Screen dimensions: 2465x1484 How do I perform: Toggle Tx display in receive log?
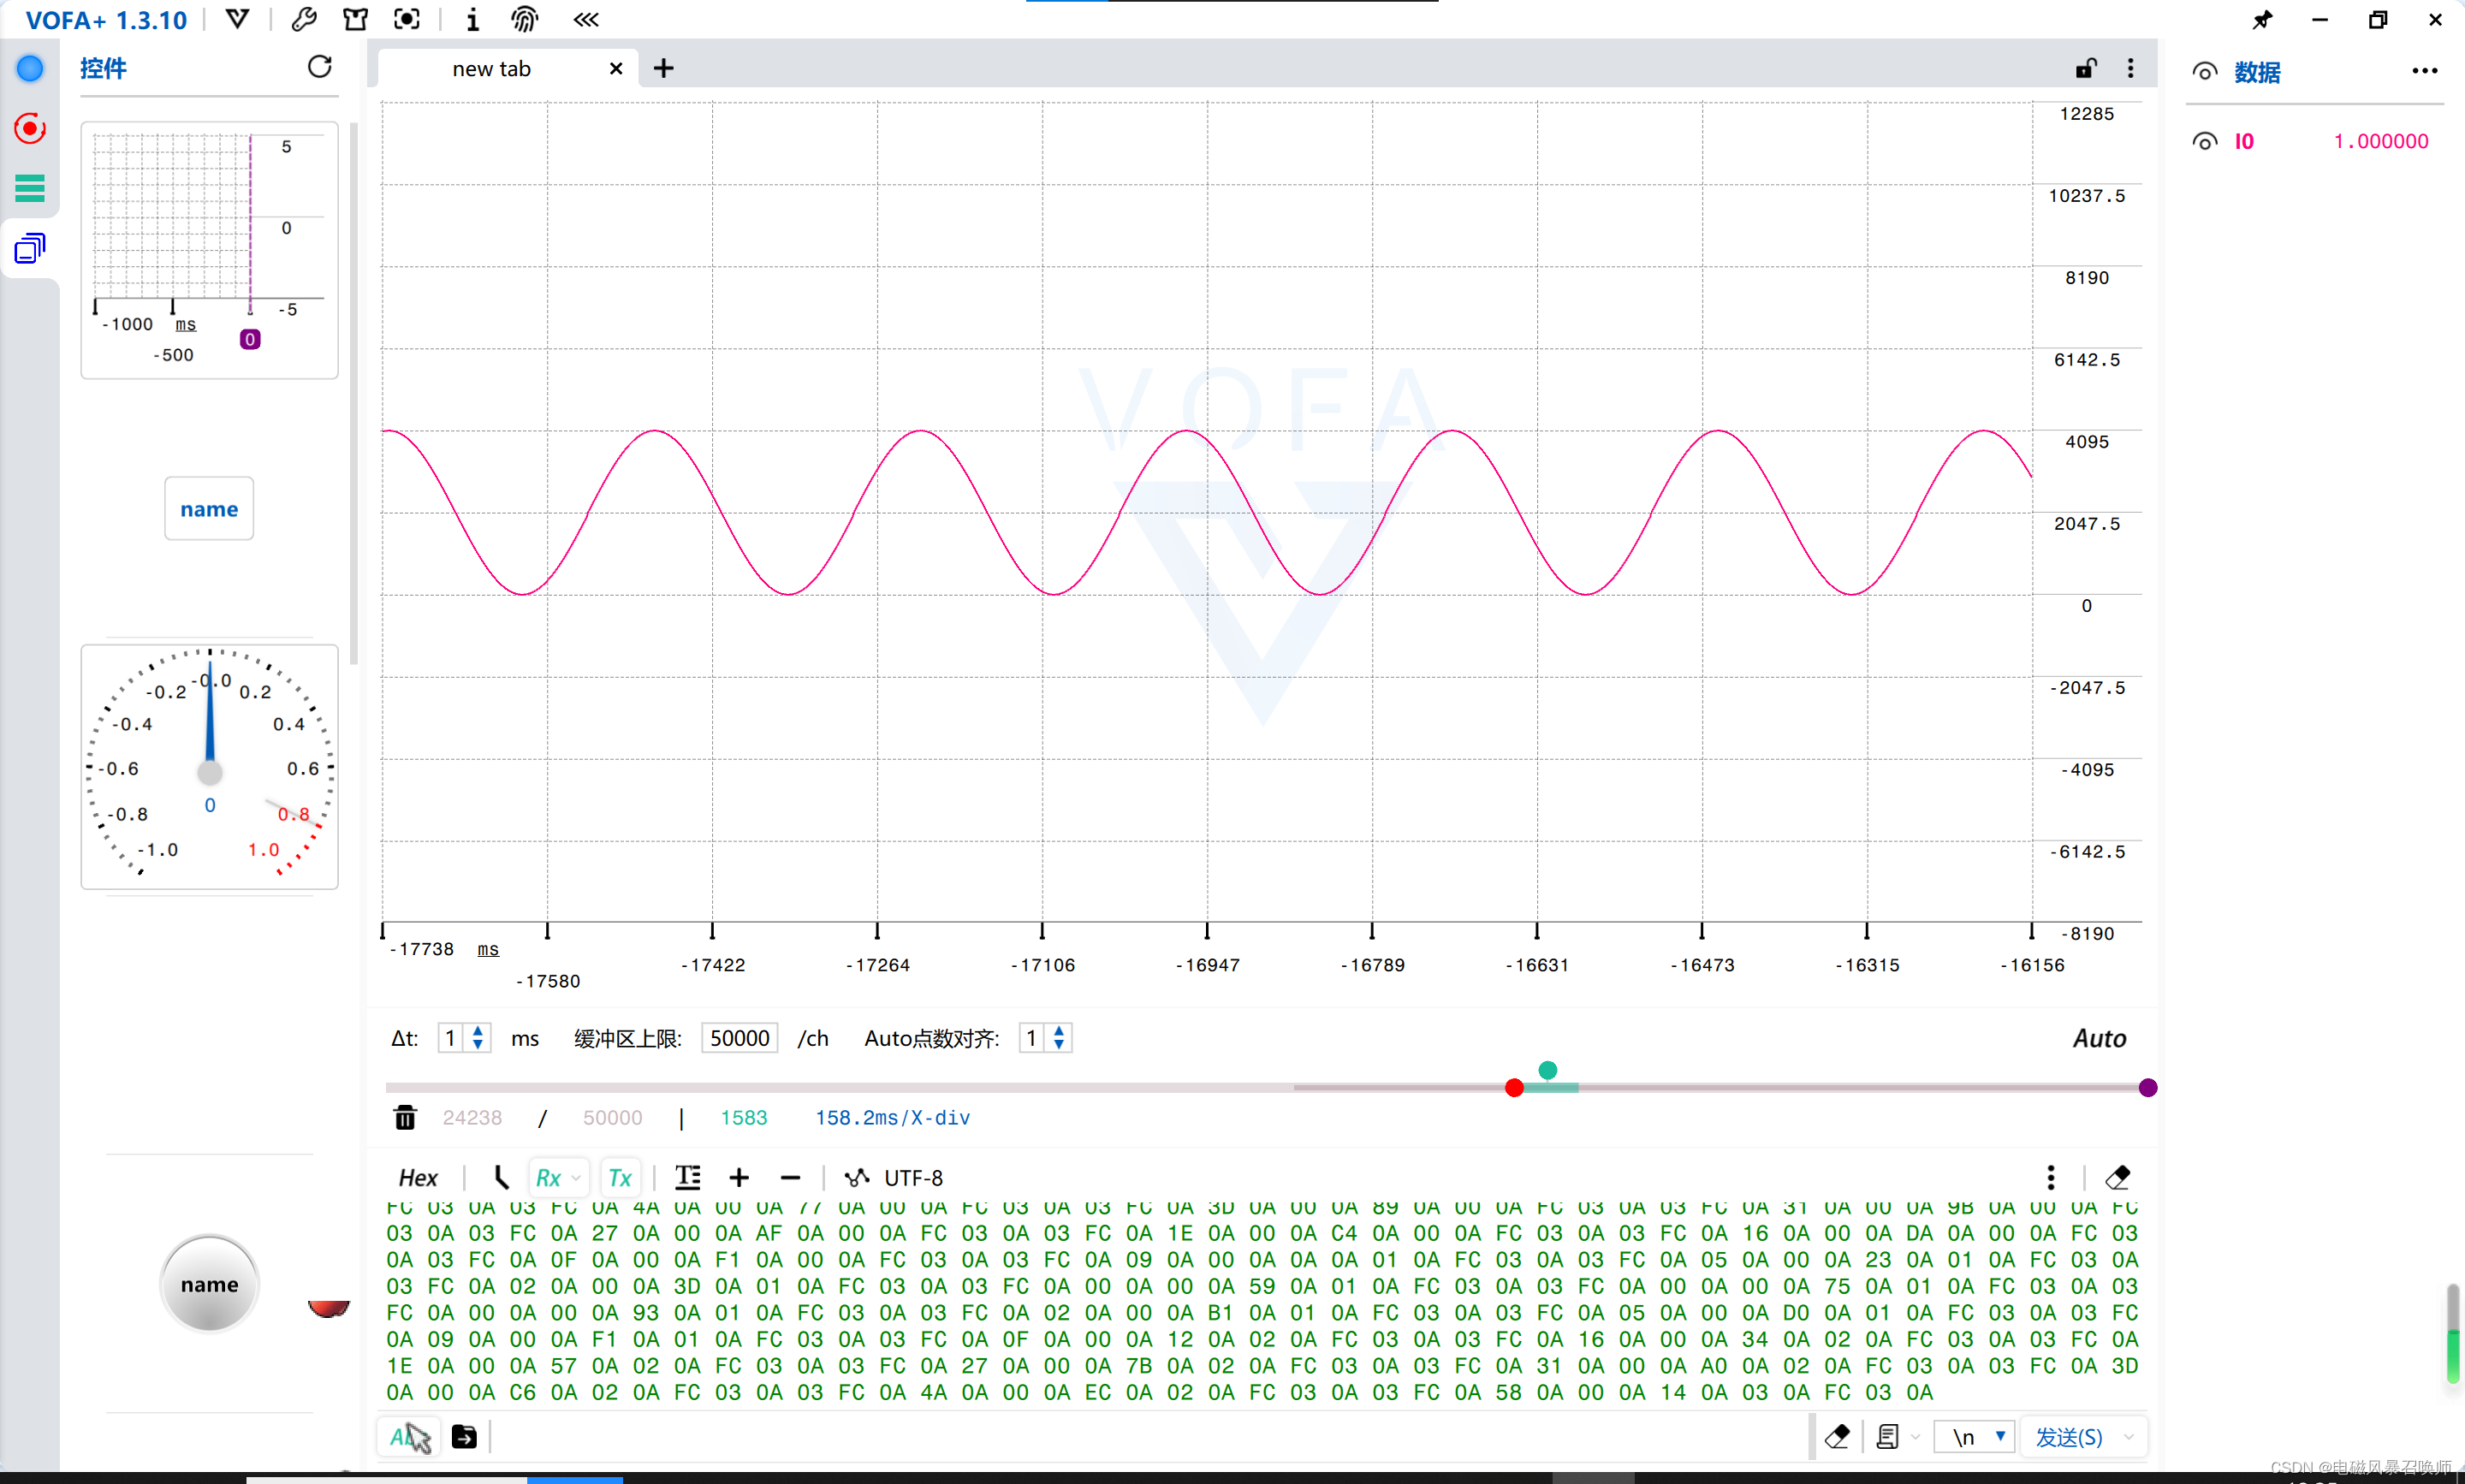point(620,1177)
